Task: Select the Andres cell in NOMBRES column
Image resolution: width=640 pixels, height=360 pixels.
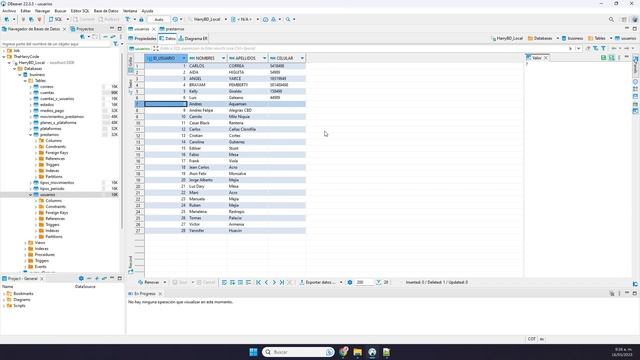Action: [x=207, y=104]
